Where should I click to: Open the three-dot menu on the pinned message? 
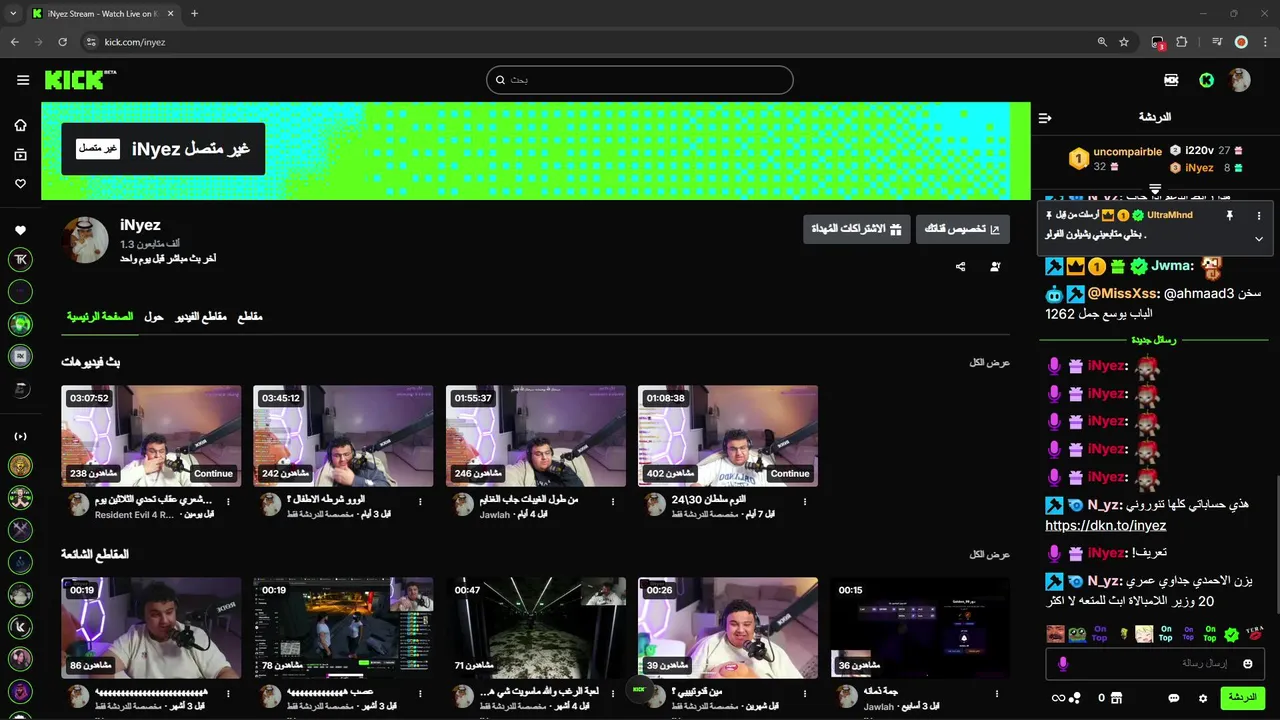1259,215
